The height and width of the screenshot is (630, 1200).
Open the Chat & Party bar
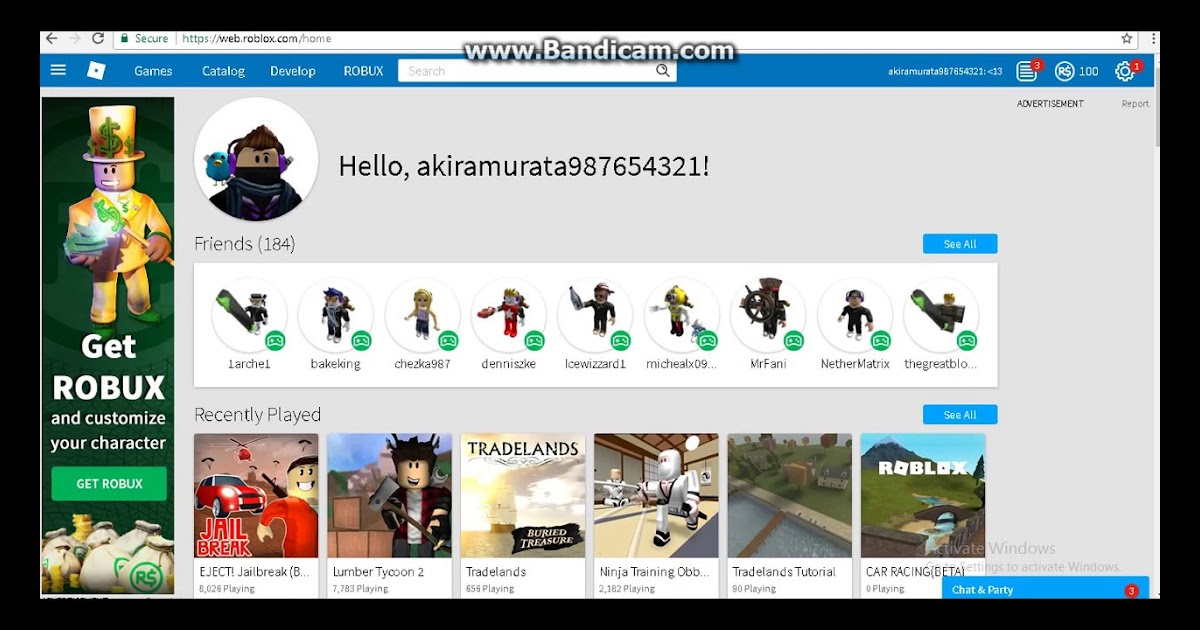click(1045, 589)
